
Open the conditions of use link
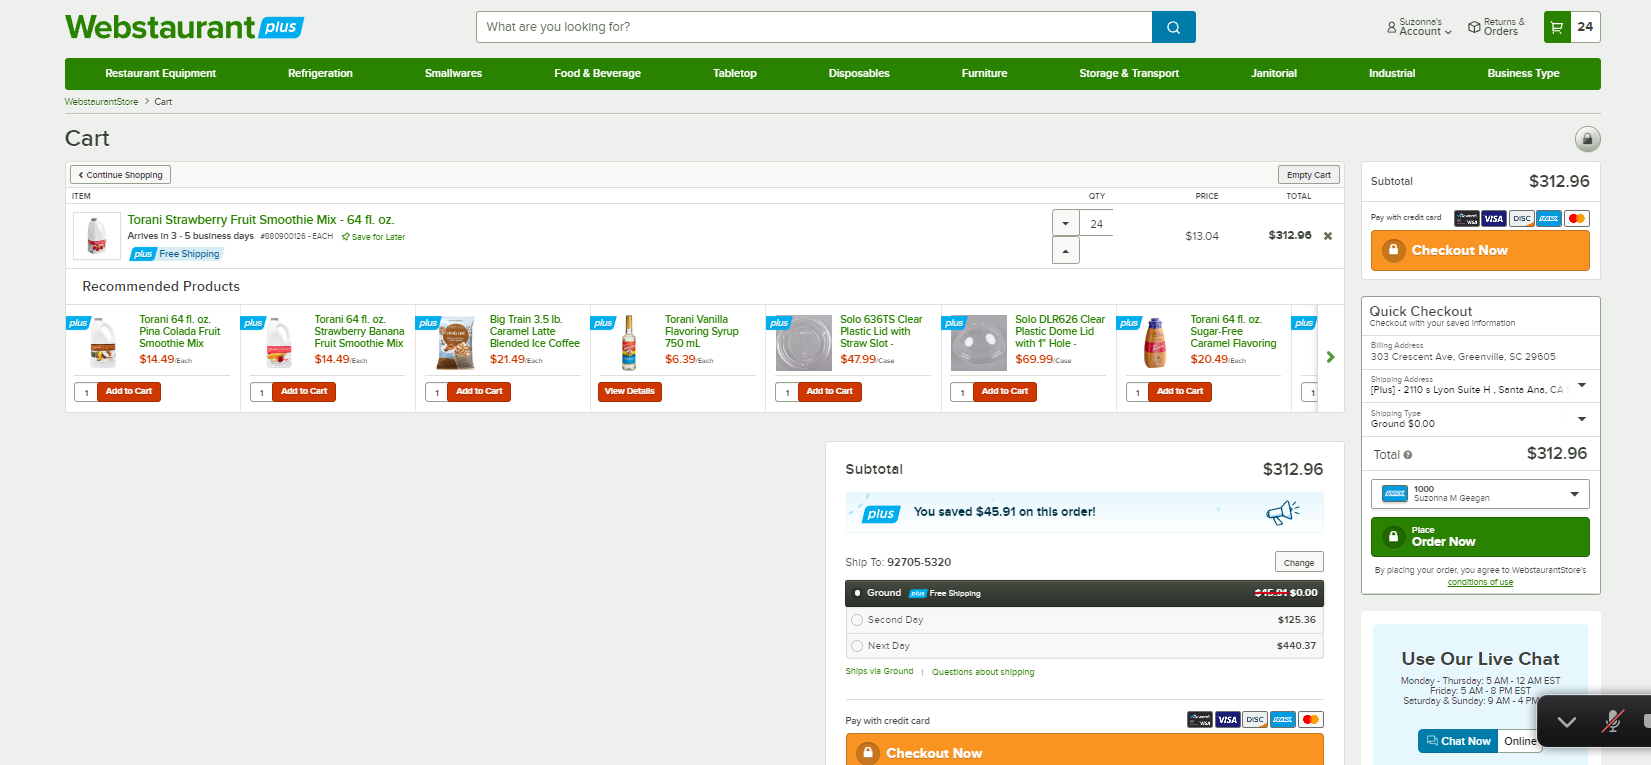(1480, 582)
